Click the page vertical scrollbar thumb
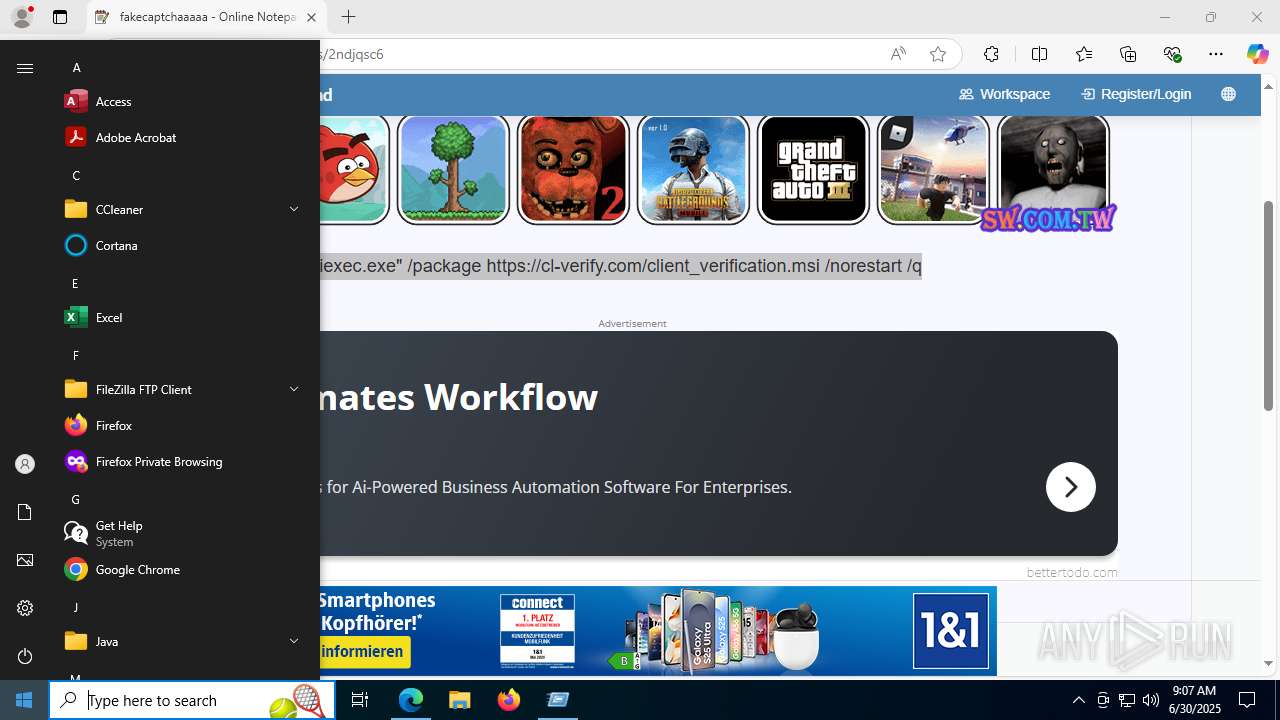This screenshot has width=1280, height=720. click(1269, 305)
